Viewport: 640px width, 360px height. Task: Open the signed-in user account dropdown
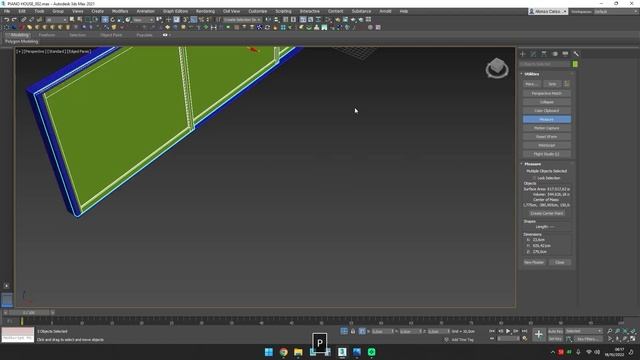click(548, 11)
